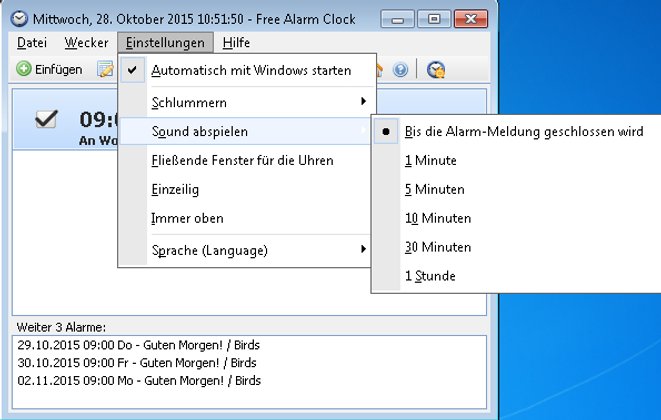Select Bis die Alarm-Meldung geschlossen wird
Viewport: 661px width, 420px height.
coord(516,132)
